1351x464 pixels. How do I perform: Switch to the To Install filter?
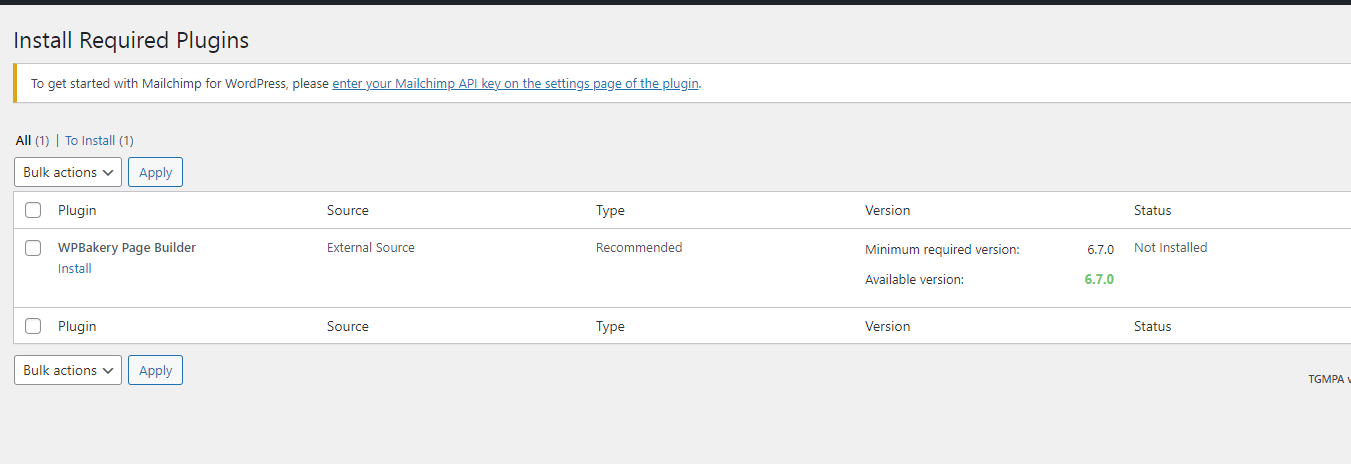click(x=90, y=141)
